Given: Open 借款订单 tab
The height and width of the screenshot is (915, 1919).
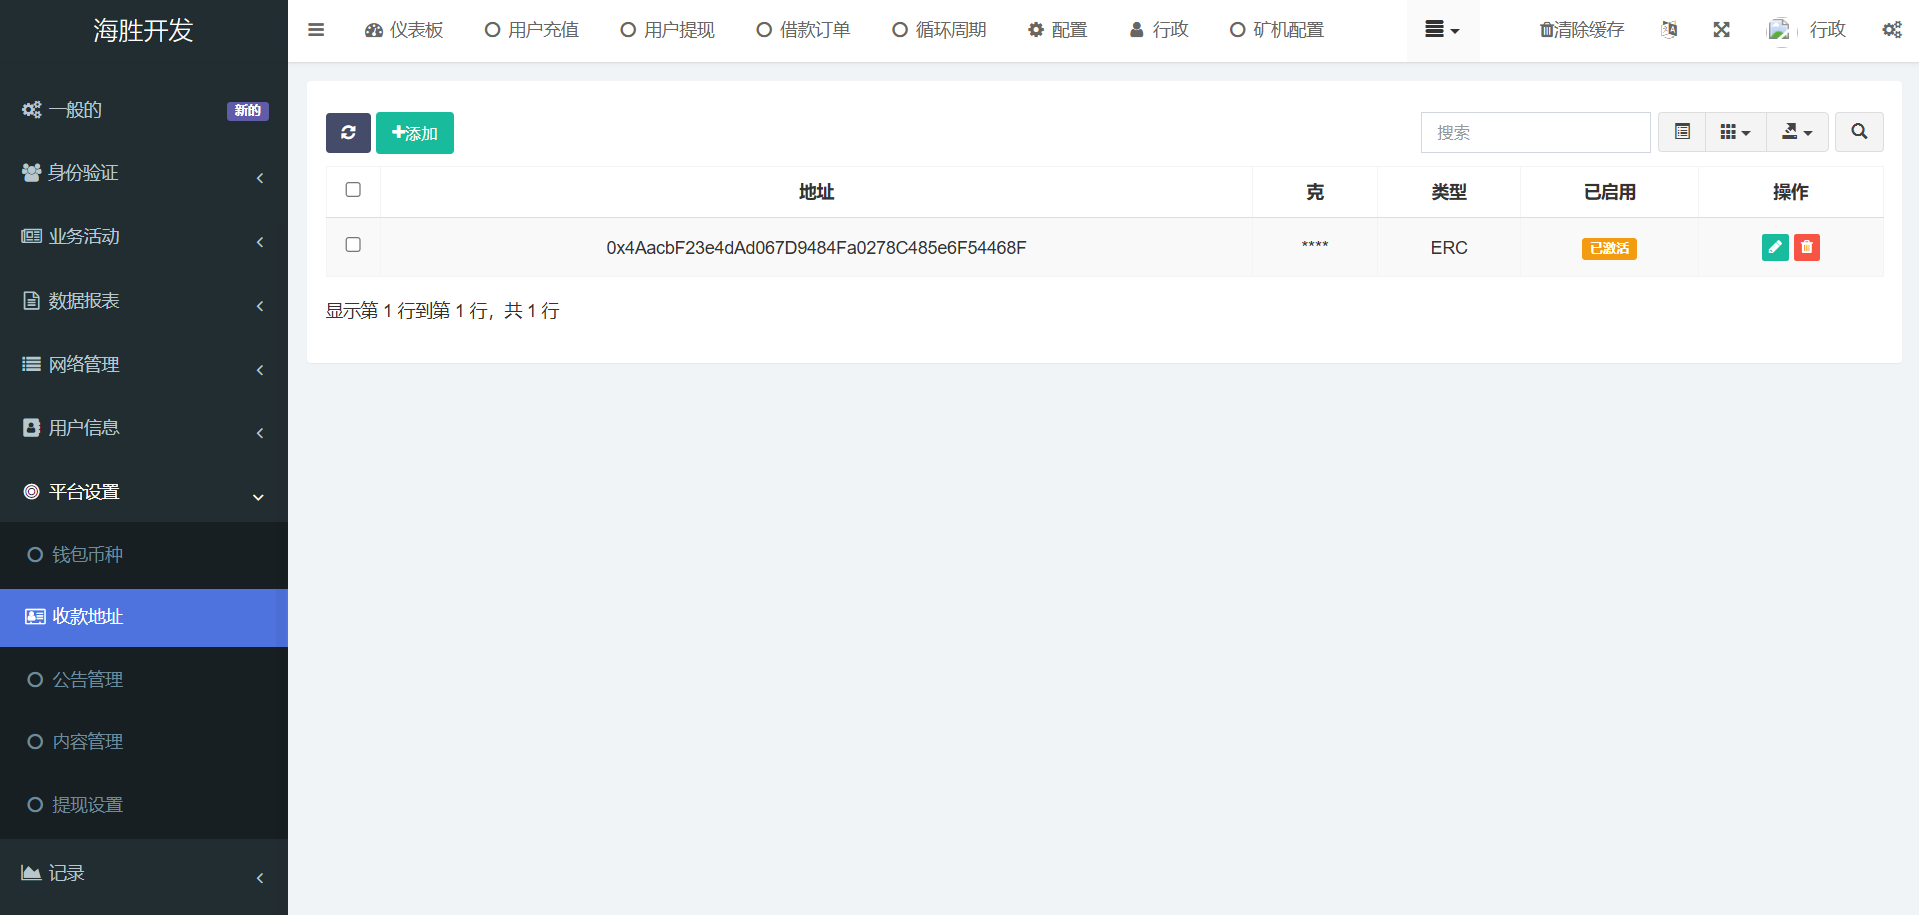Looking at the screenshot, I should pyautogui.click(x=804, y=30).
